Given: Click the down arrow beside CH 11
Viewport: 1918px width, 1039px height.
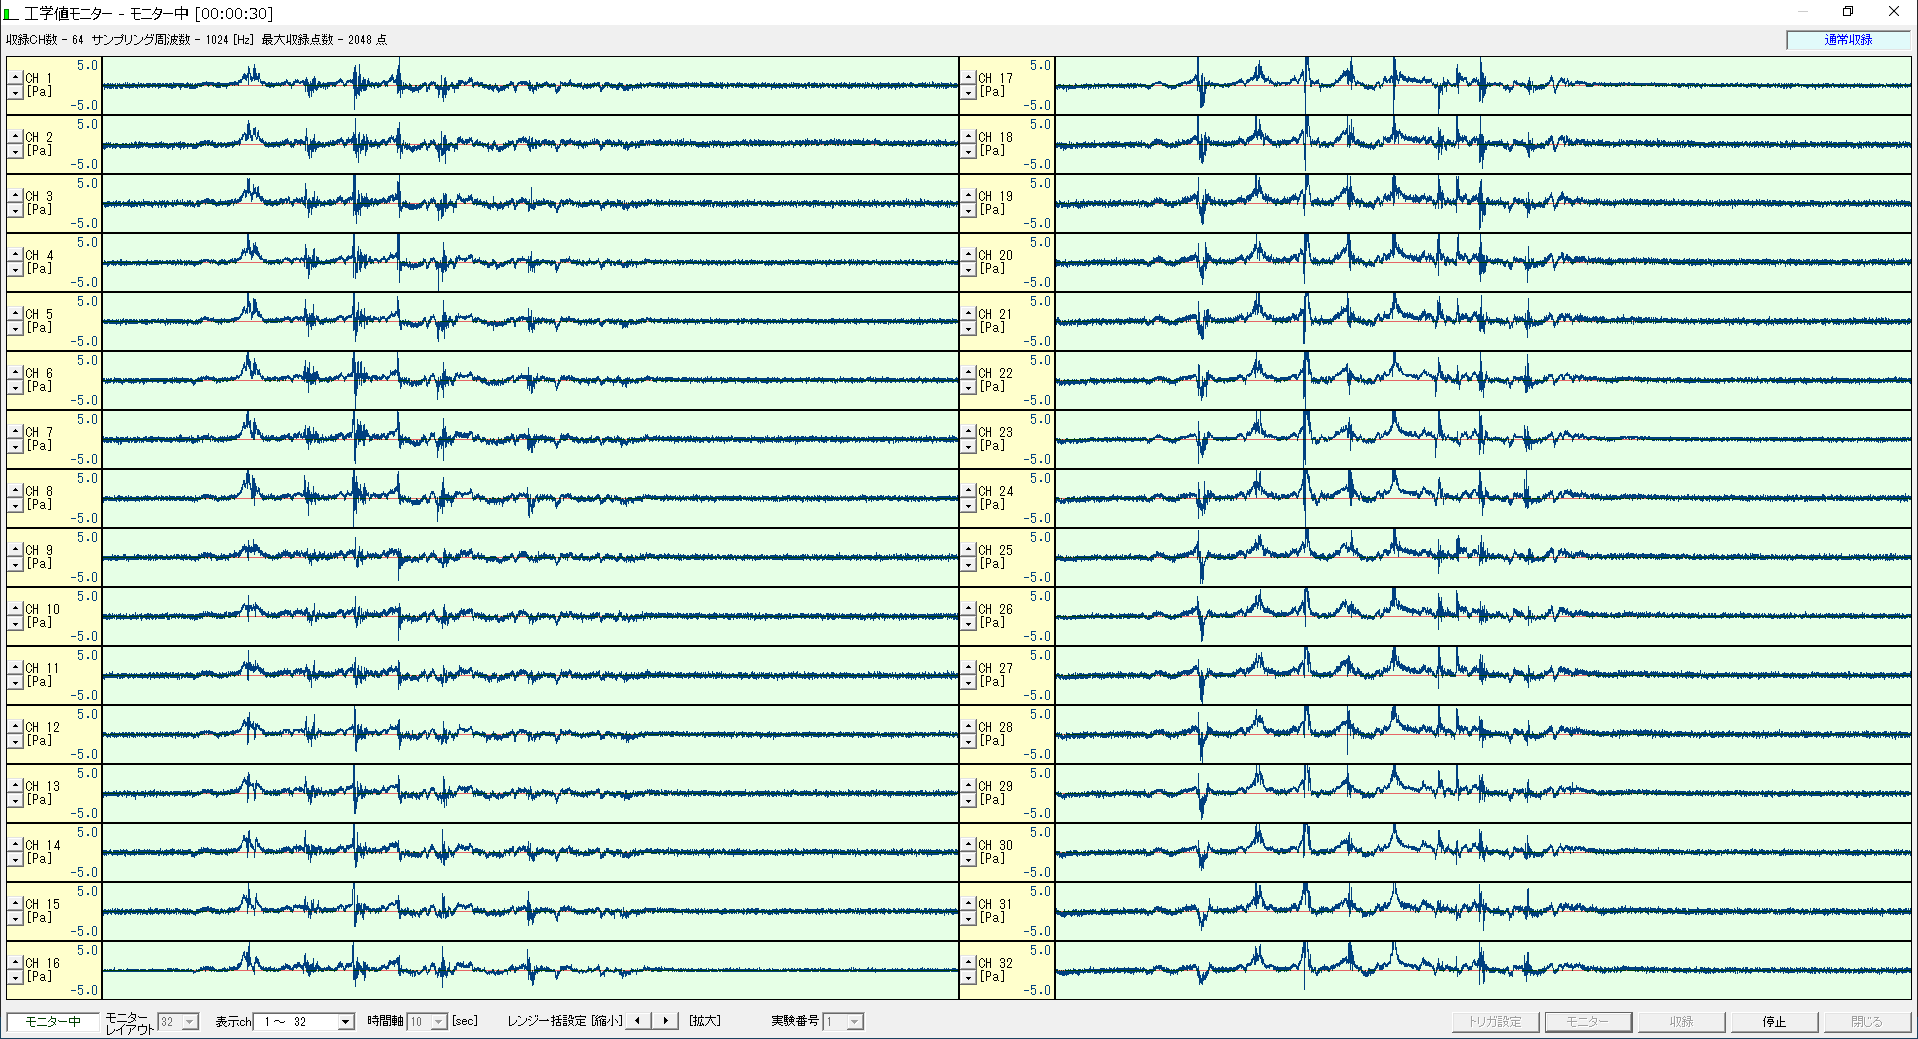Looking at the screenshot, I should (x=15, y=682).
